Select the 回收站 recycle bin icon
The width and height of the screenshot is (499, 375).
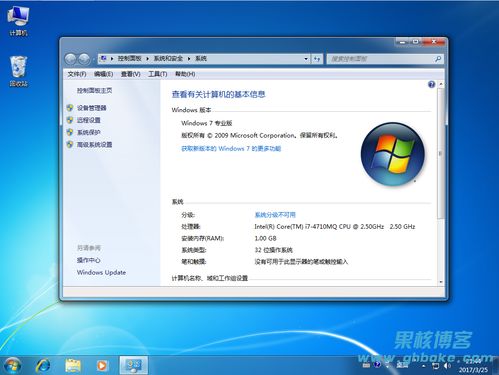(x=18, y=71)
